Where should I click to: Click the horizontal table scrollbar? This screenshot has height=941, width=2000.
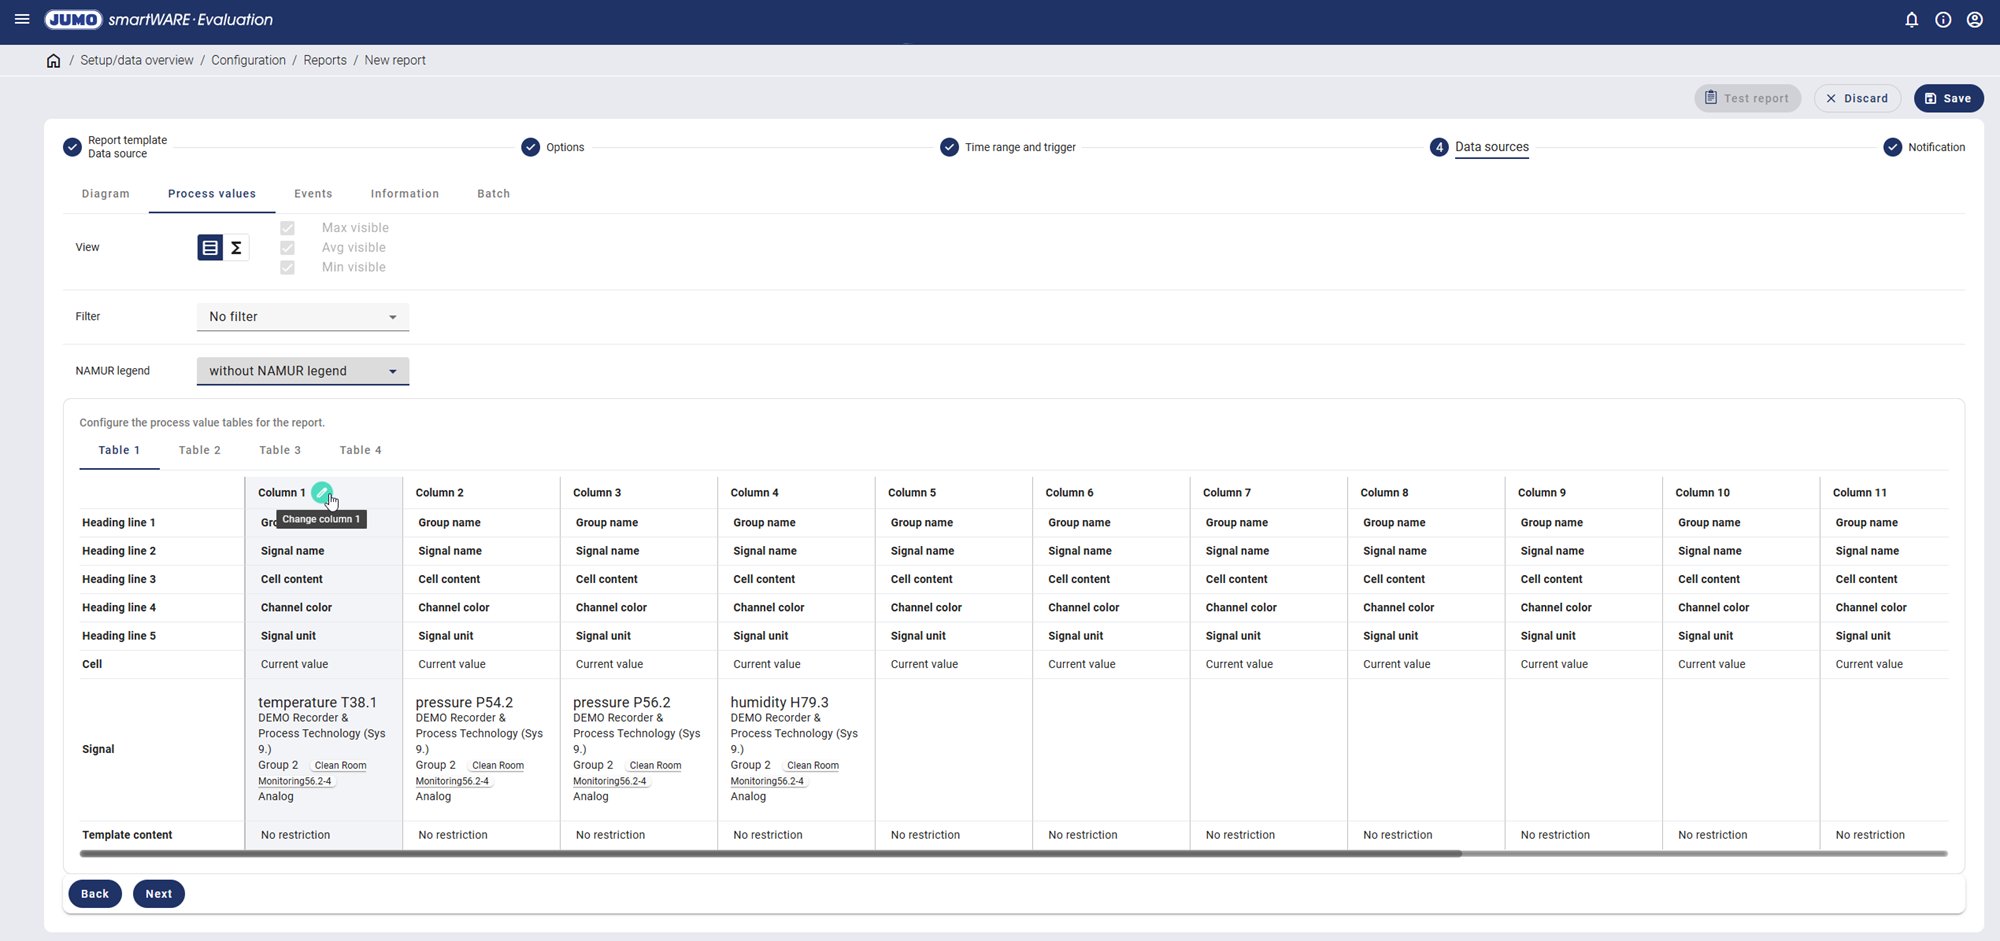click(x=770, y=854)
